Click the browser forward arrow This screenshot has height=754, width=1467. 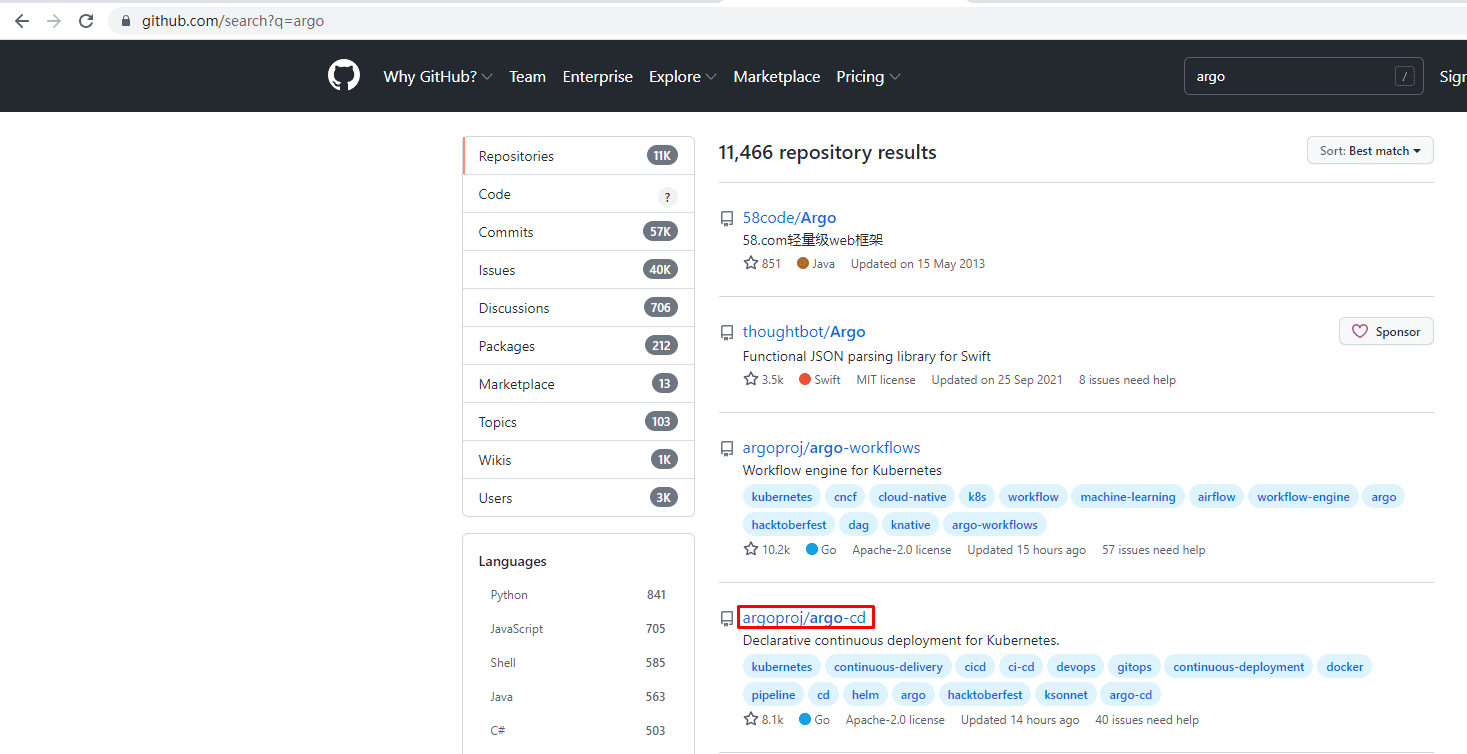click(54, 20)
